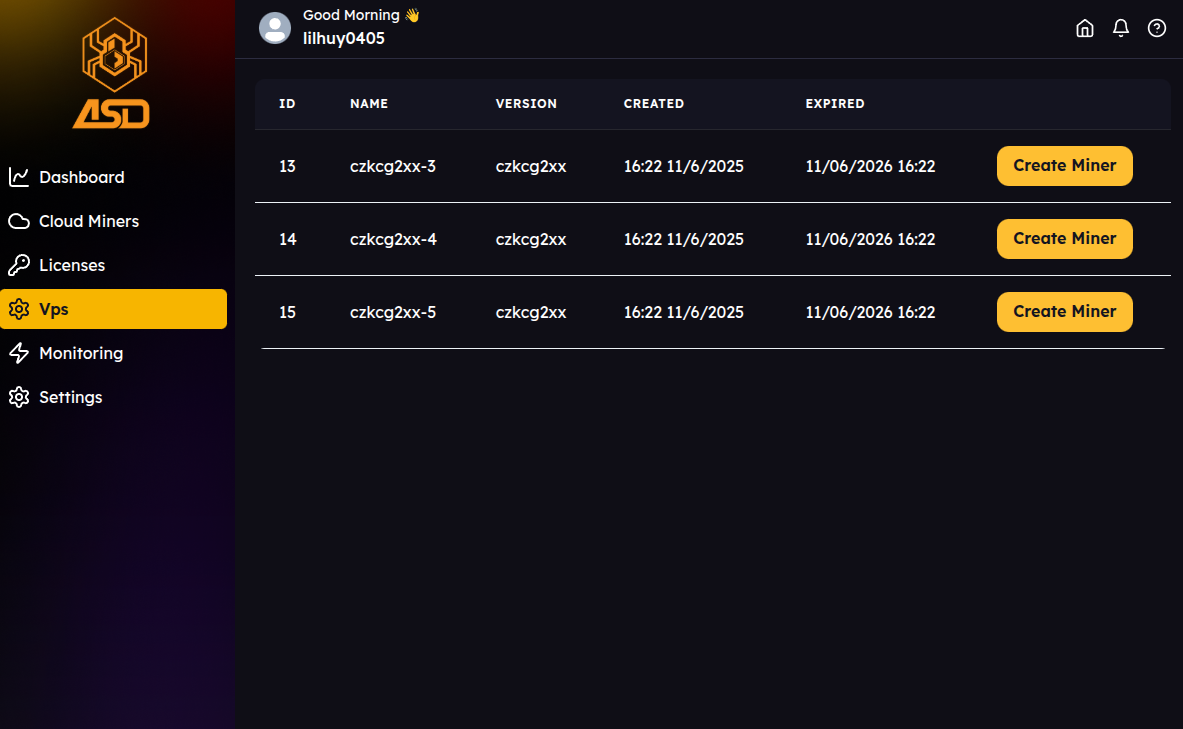
Task: Click the help question mark icon
Action: pos(1157,28)
